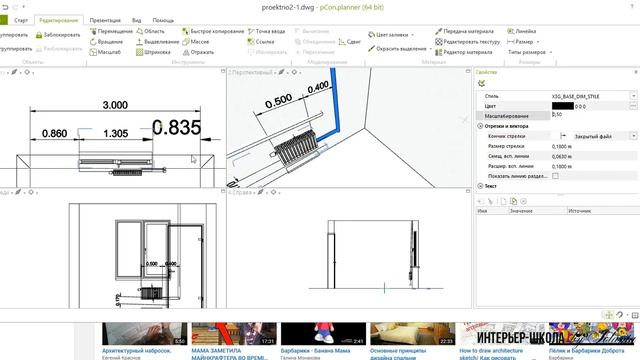Choose the Область area tool
The height and width of the screenshot is (360, 640).
tap(151, 31)
